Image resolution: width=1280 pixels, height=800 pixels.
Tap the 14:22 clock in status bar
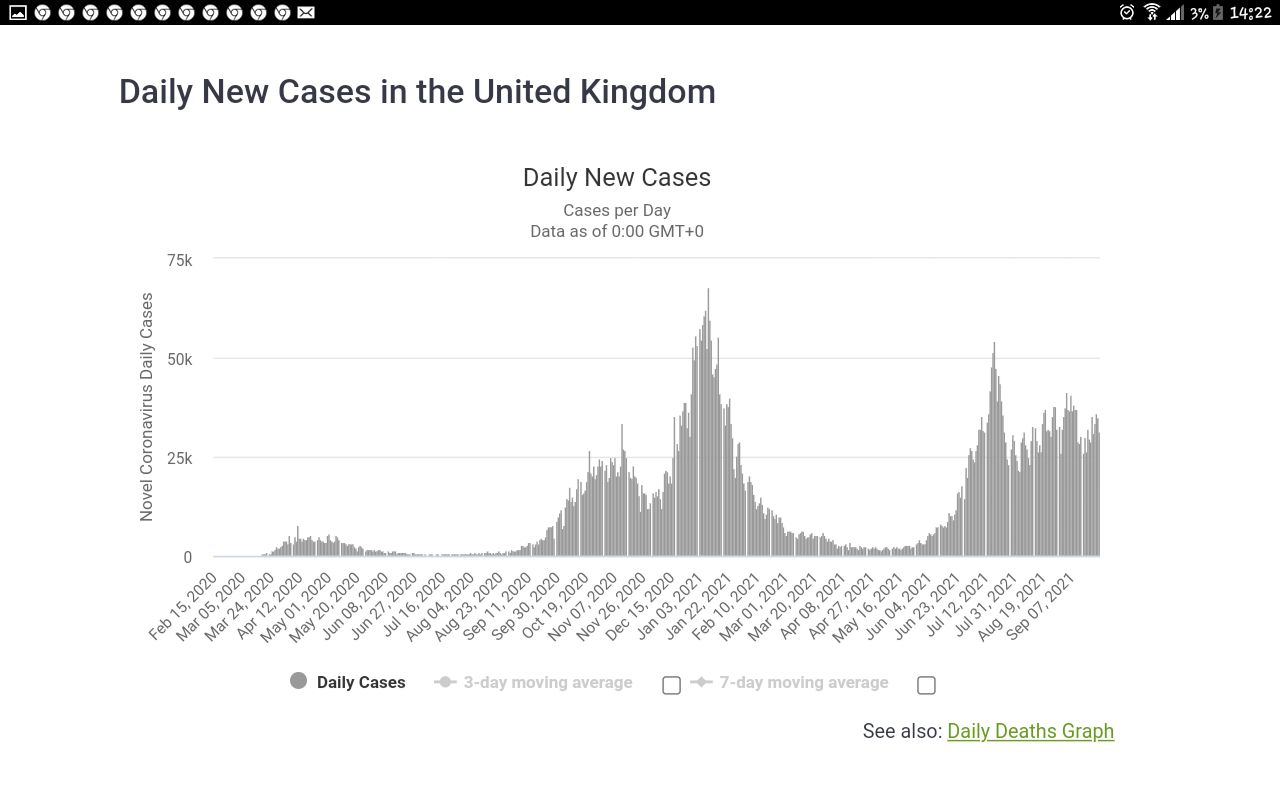tap(1250, 12)
